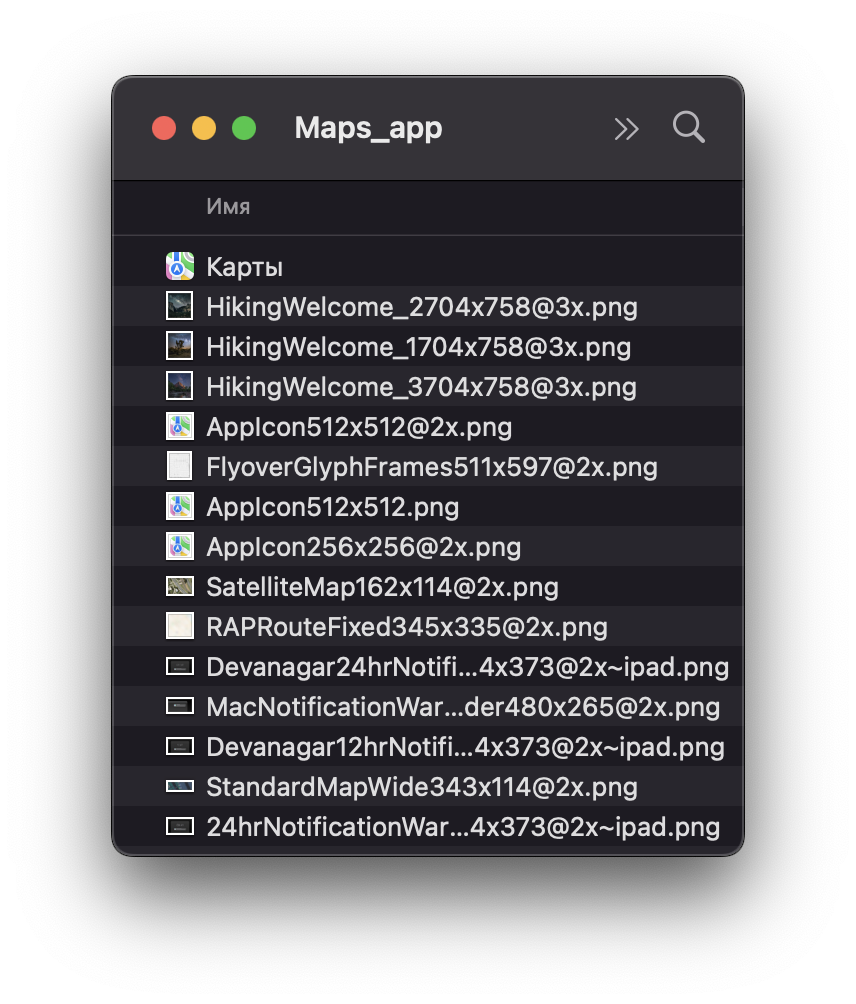The image size is (856, 1004).
Task: Select file name HikingWelcome_1704x758@3x.png
Action: (419, 347)
